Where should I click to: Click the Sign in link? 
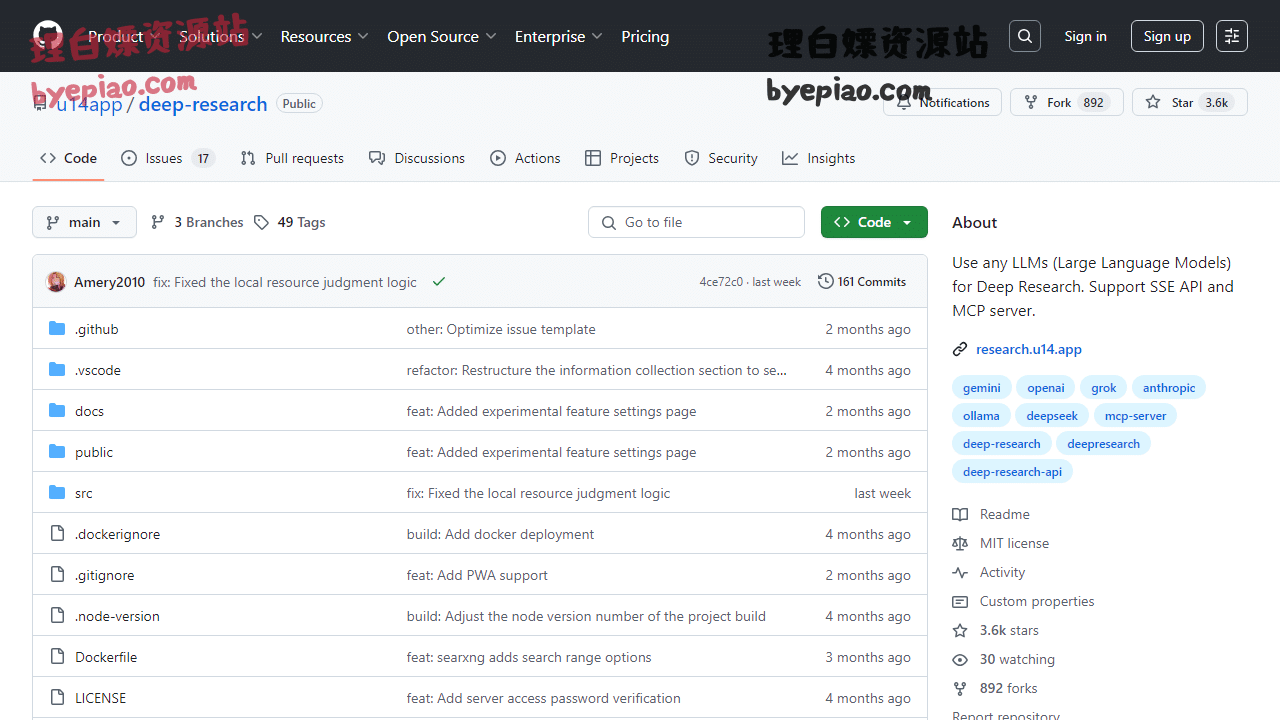[x=1085, y=36]
